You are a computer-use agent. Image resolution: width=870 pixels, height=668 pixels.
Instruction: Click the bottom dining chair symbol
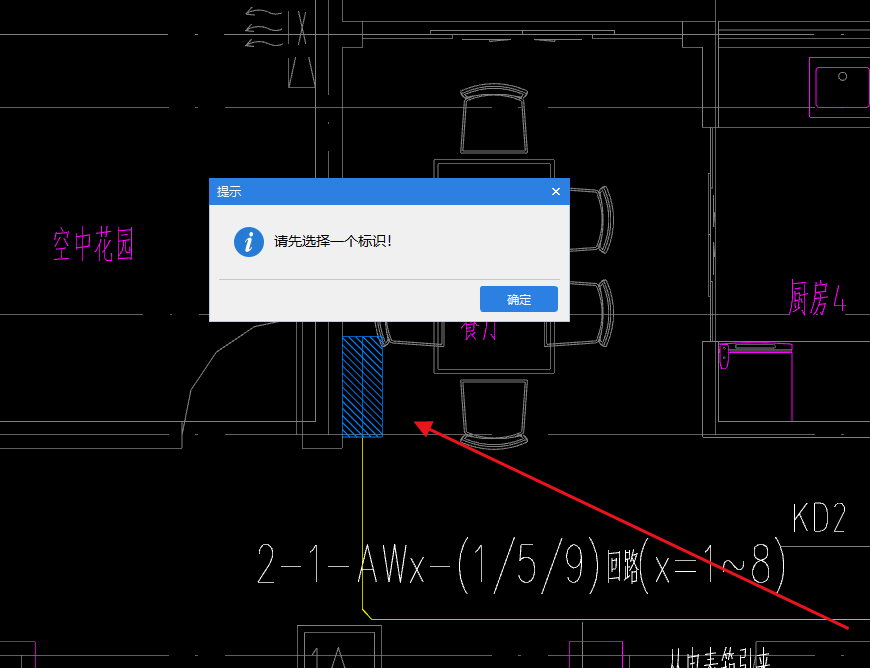click(494, 413)
